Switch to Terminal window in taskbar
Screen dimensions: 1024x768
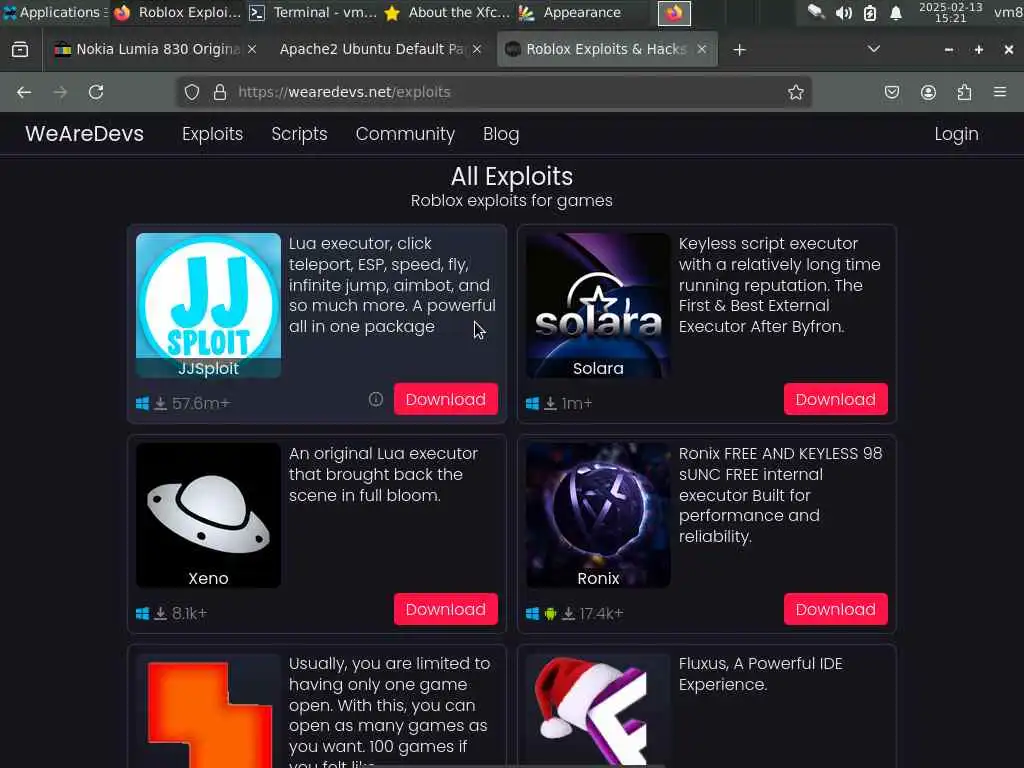pyautogui.click(x=313, y=12)
